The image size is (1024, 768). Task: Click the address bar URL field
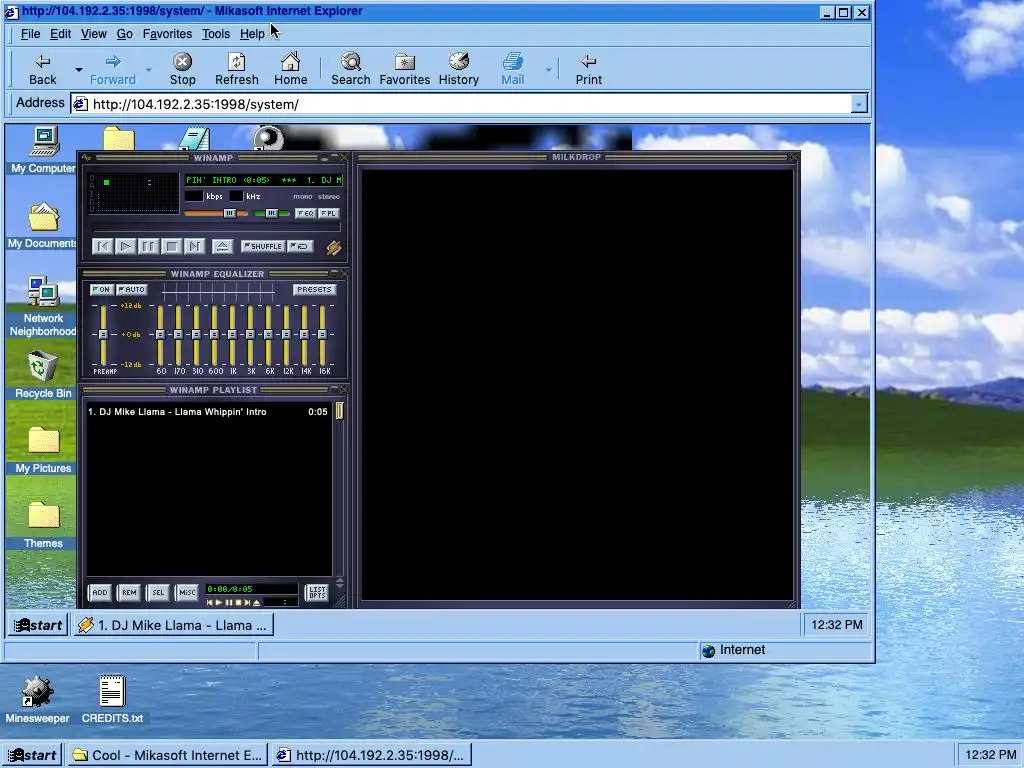461,104
